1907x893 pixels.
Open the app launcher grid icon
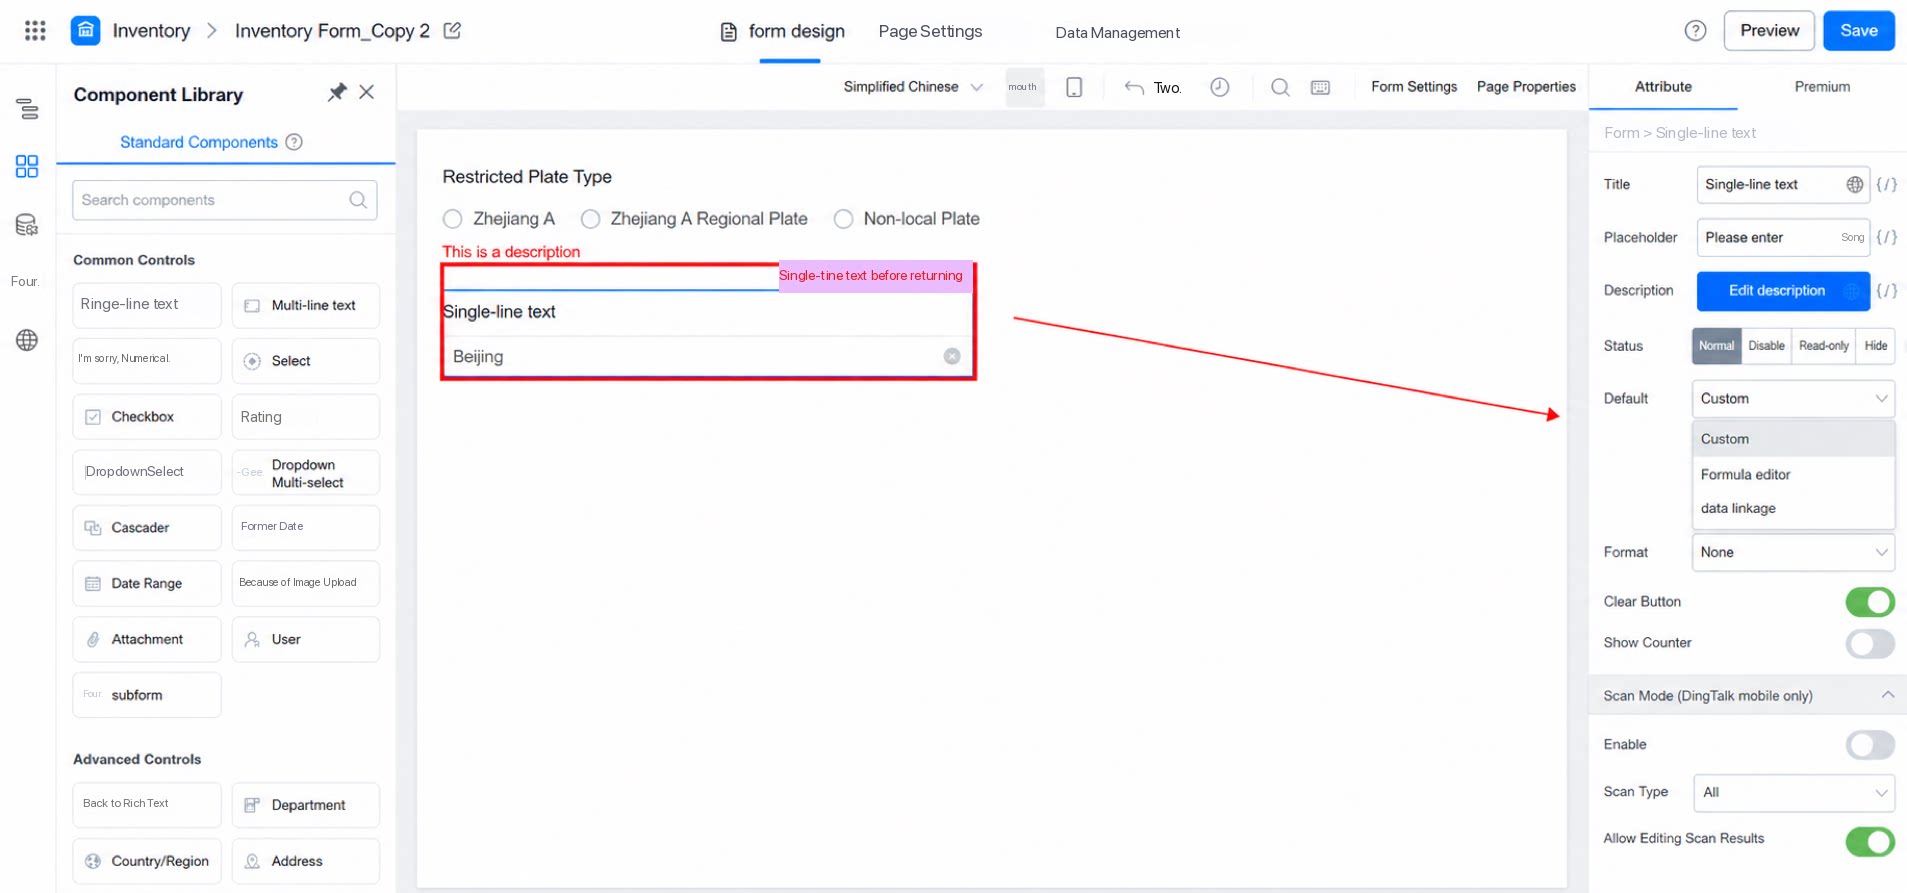(x=35, y=31)
